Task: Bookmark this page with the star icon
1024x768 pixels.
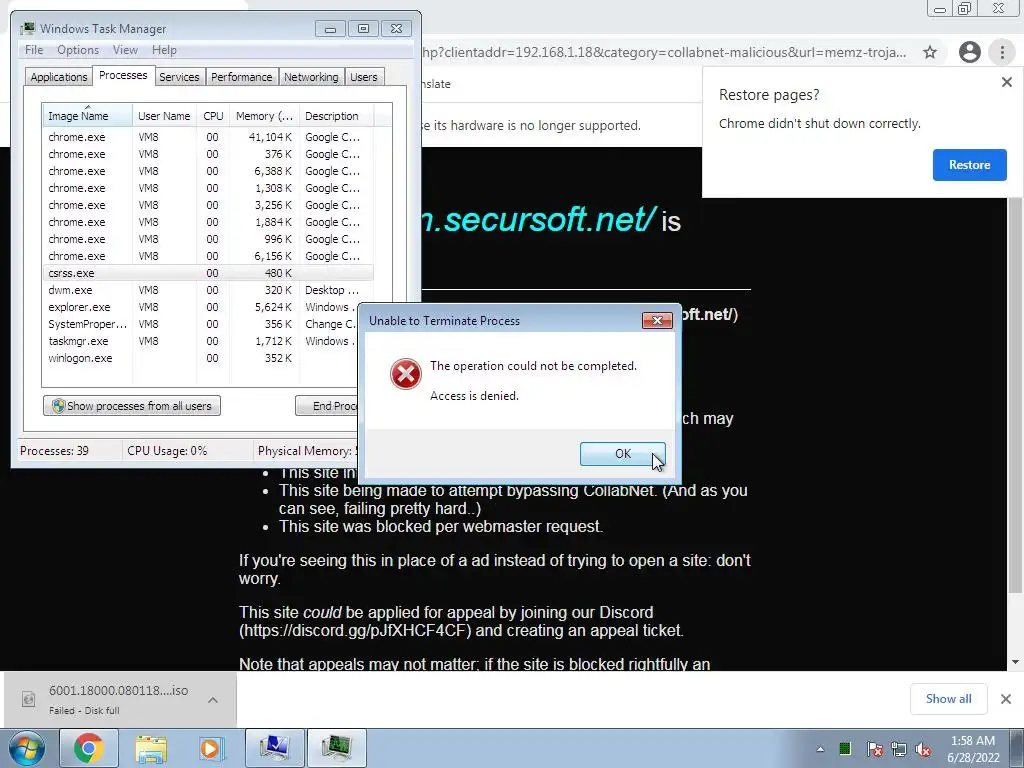Action: pos(930,52)
